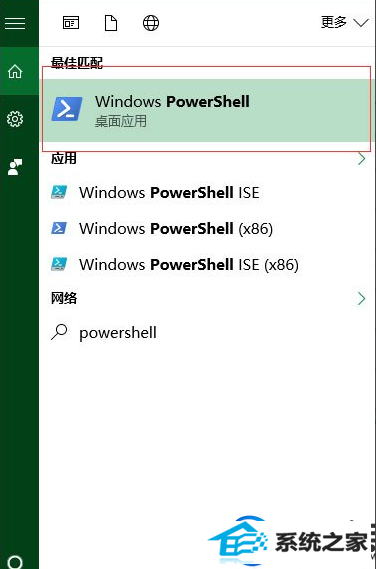Select the Home icon in the sidebar
Screen dimensions: 376x569
pyautogui.click(x=15, y=71)
